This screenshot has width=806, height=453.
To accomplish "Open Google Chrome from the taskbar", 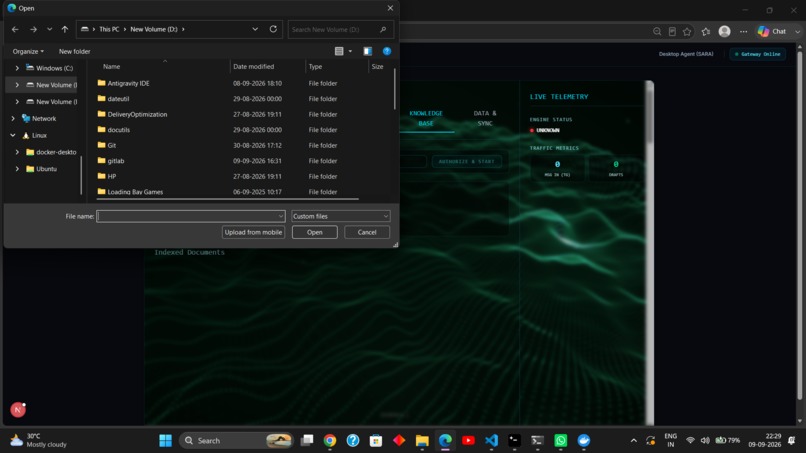I will [330, 441].
